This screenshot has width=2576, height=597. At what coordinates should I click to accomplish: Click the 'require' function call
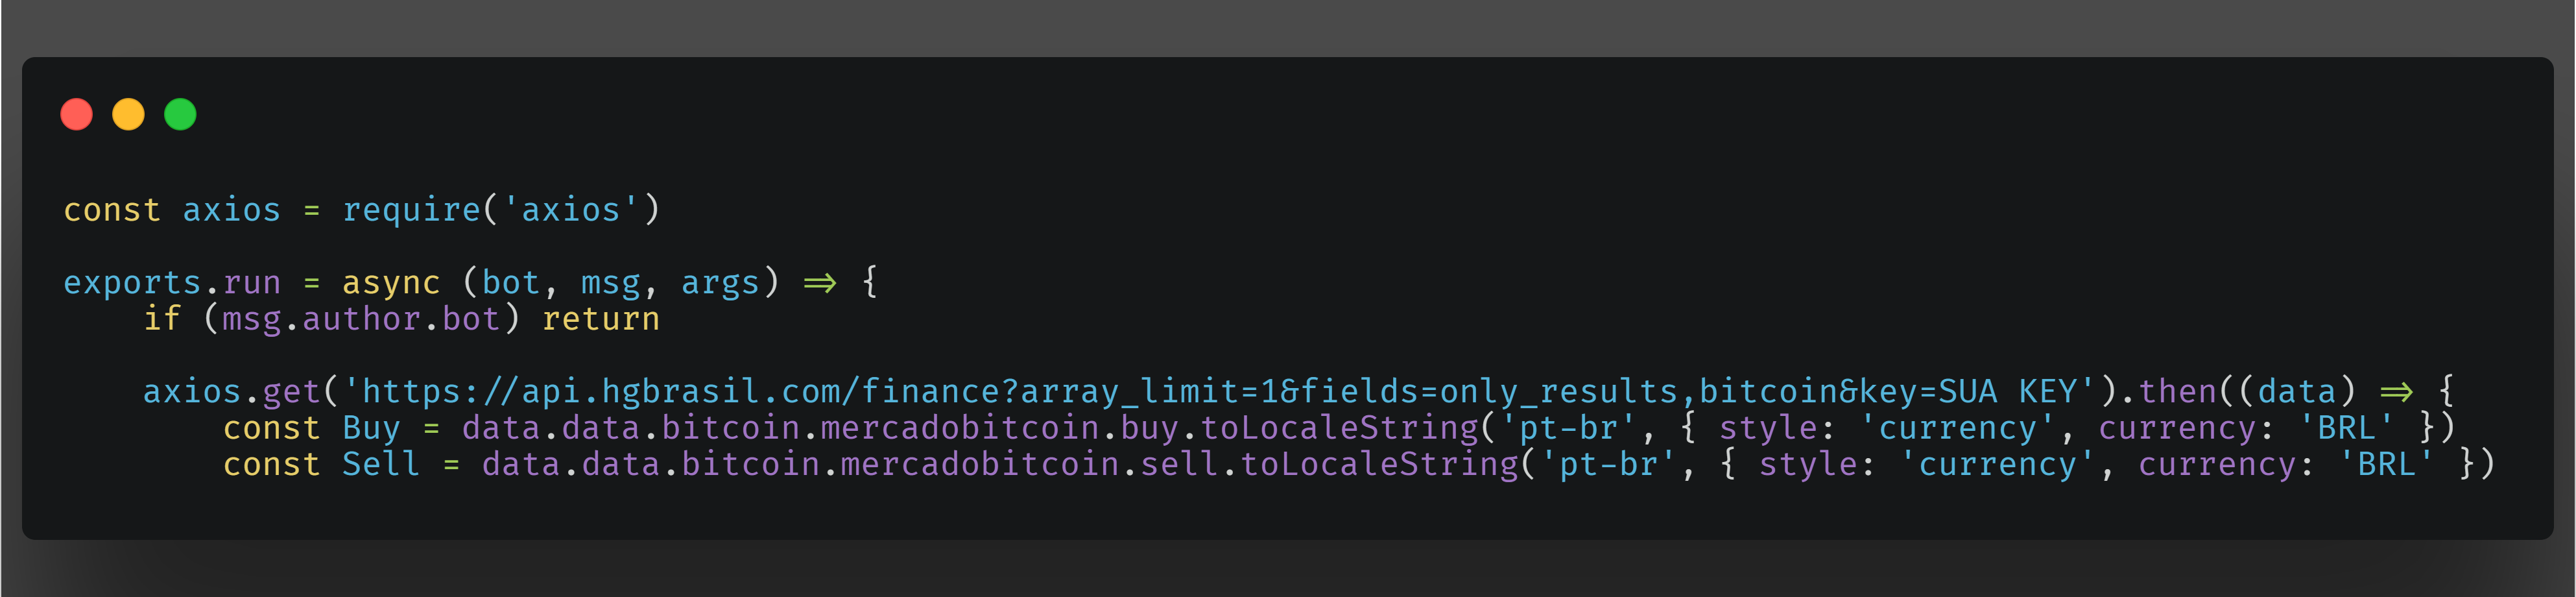(x=411, y=210)
